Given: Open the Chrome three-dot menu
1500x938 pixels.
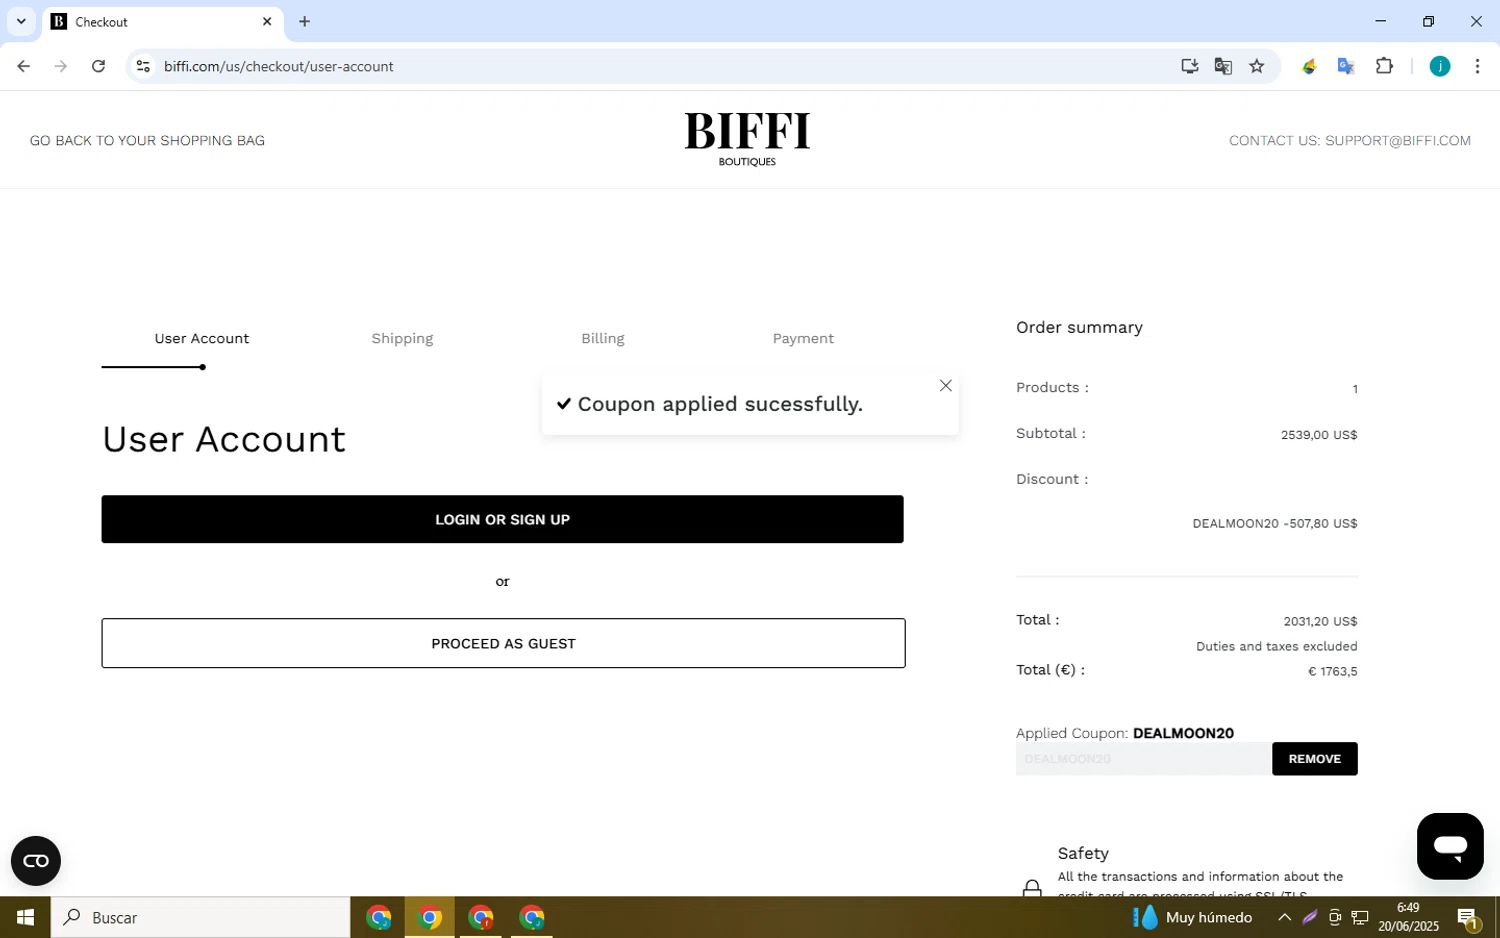Looking at the screenshot, I should pos(1477,66).
